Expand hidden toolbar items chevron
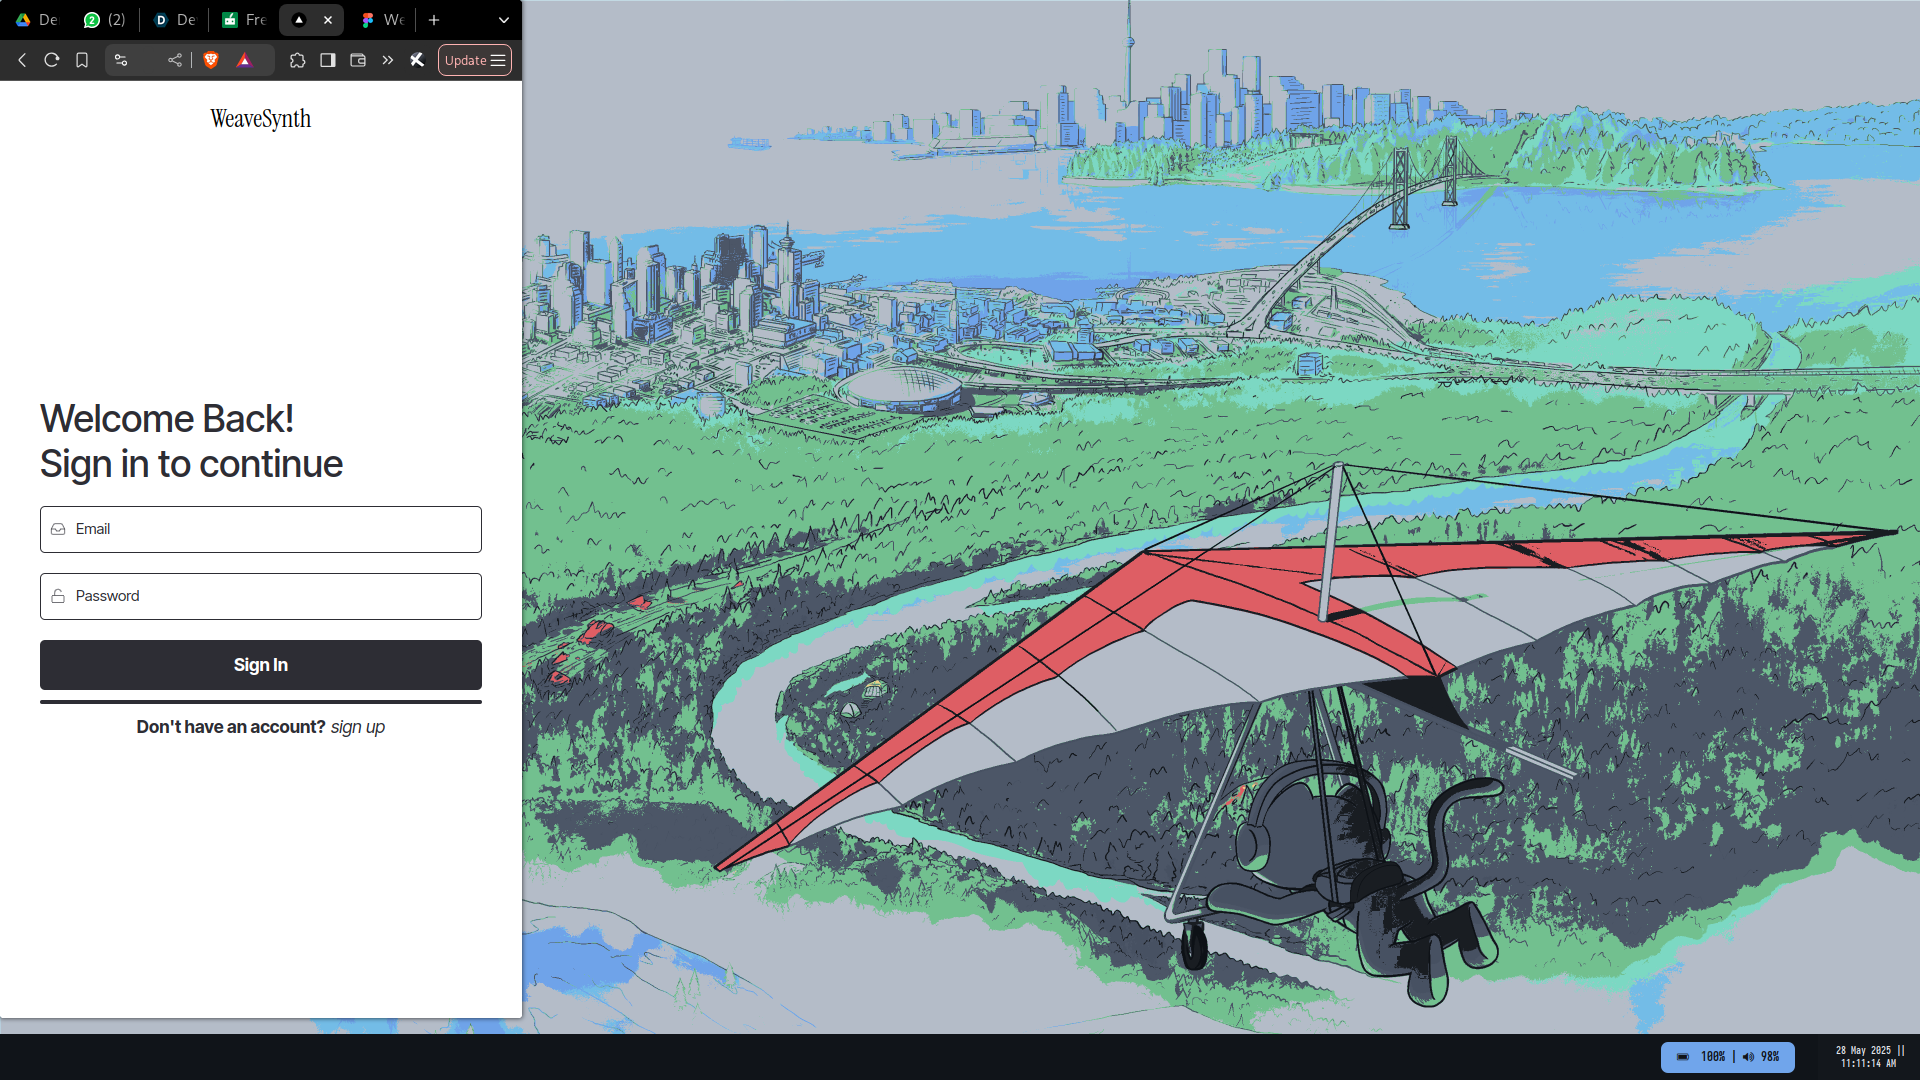 click(388, 60)
